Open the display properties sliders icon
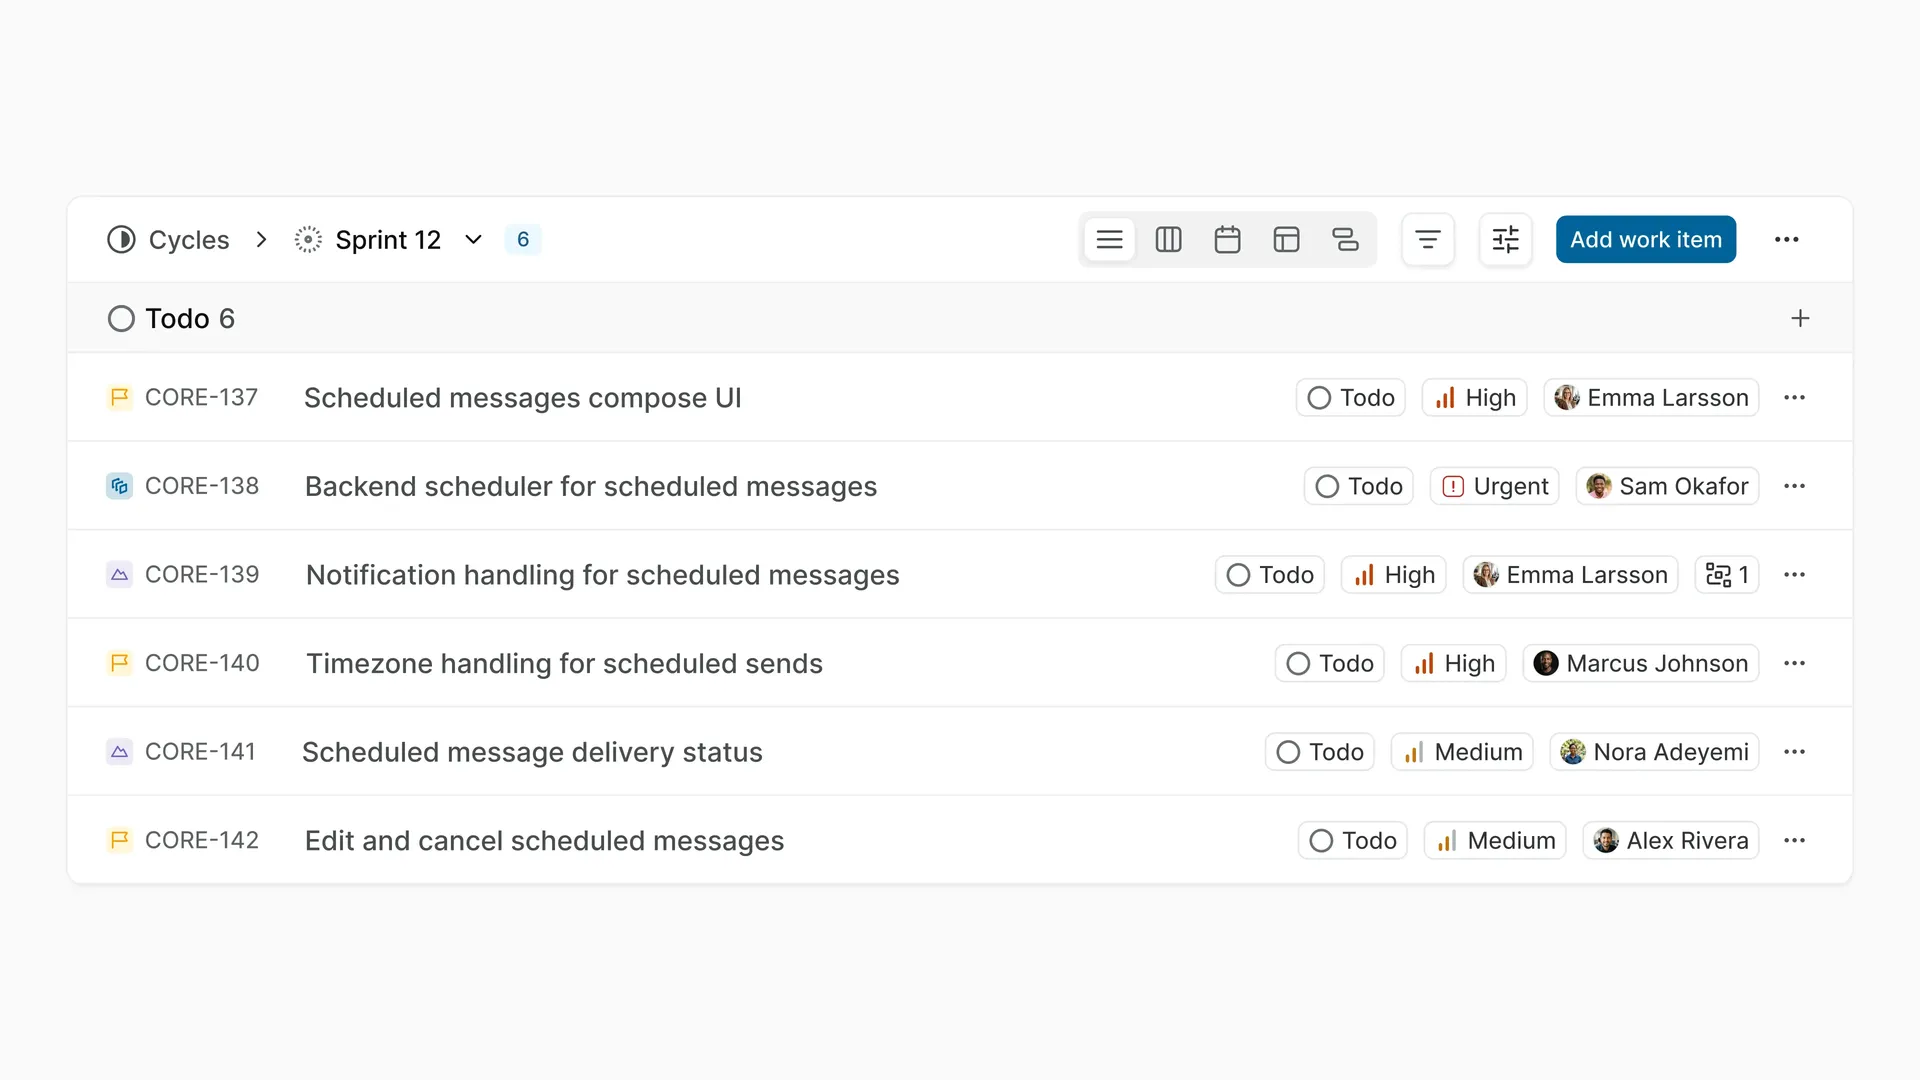This screenshot has width=1920, height=1080. [x=1505, y=240]
